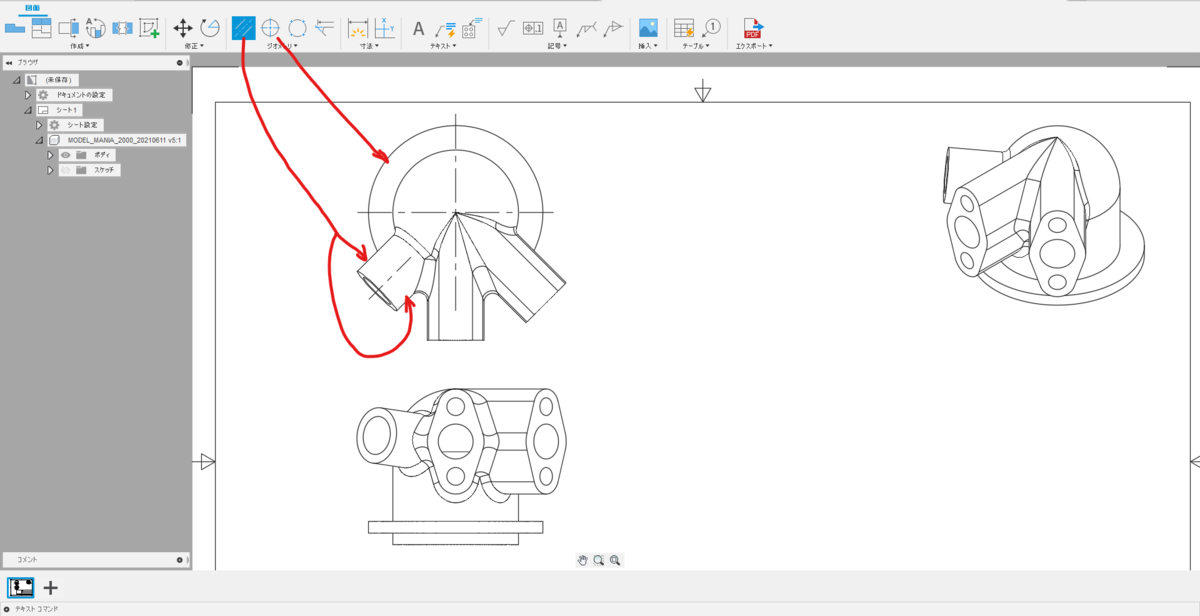Select the Pan hand tool in navigation bar
Viewport: 1200px width, 616px height.
[x=582, y=560]
